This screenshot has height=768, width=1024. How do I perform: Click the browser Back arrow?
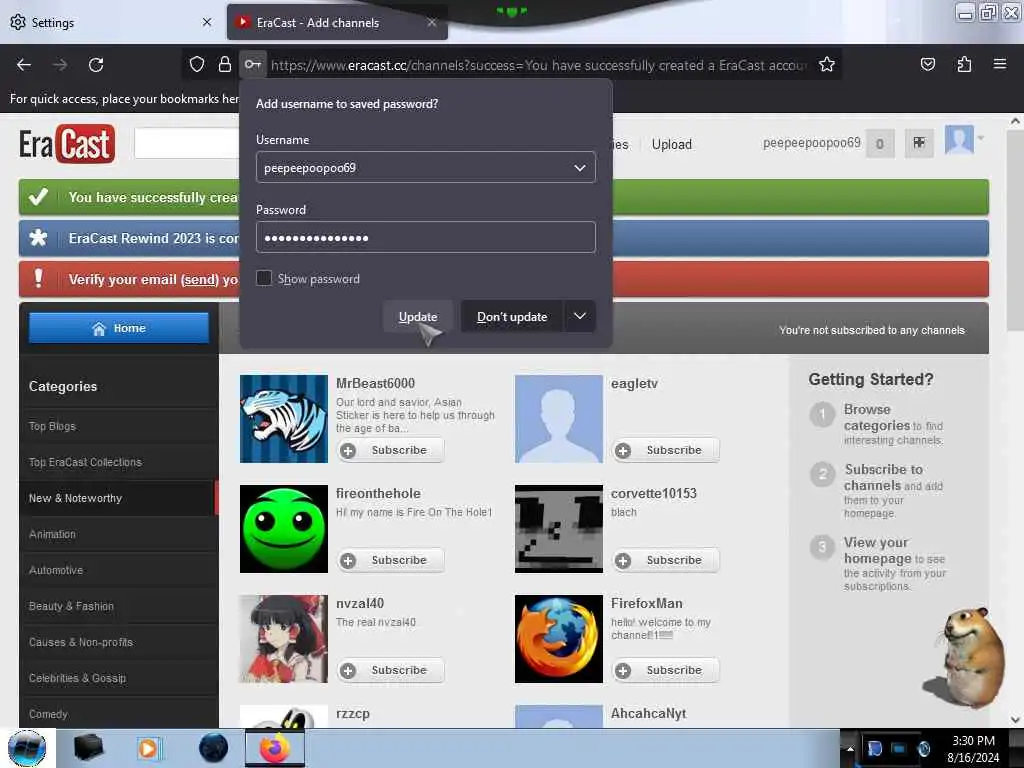point(24,65)
